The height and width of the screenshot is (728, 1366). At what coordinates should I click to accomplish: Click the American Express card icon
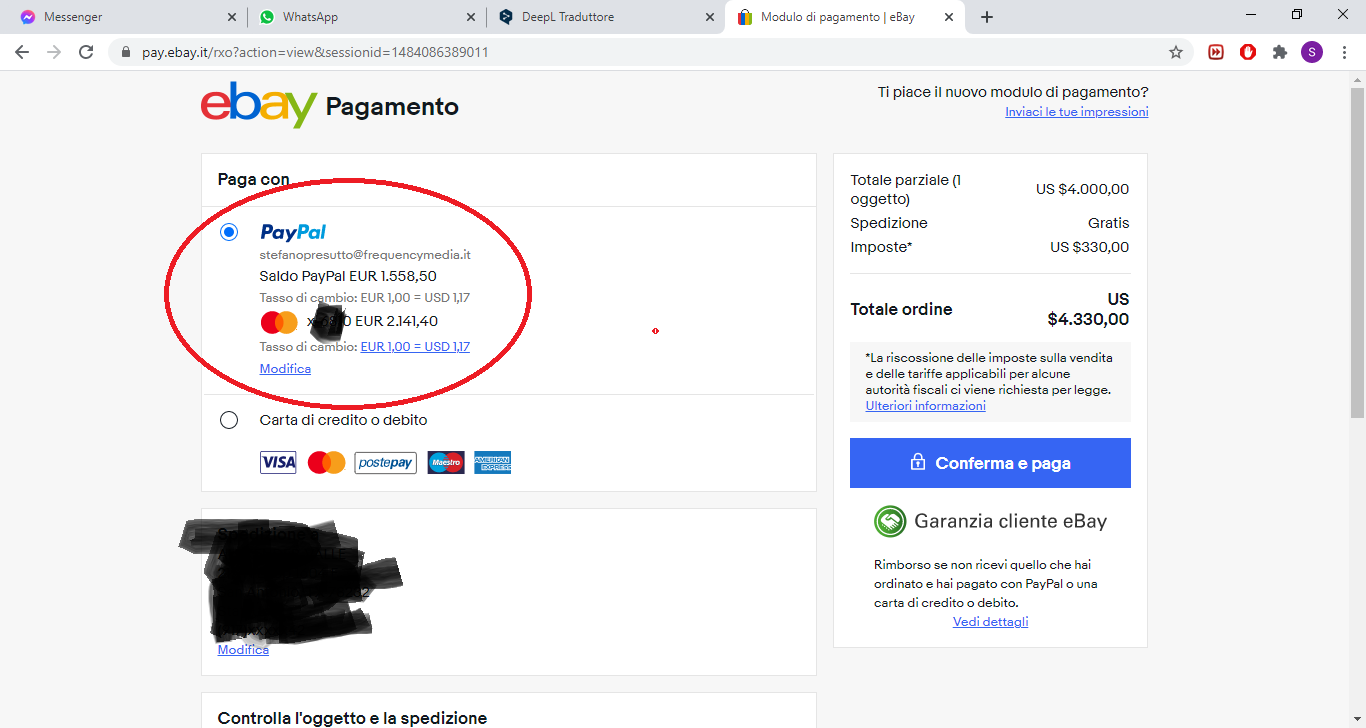pos(492,463)
